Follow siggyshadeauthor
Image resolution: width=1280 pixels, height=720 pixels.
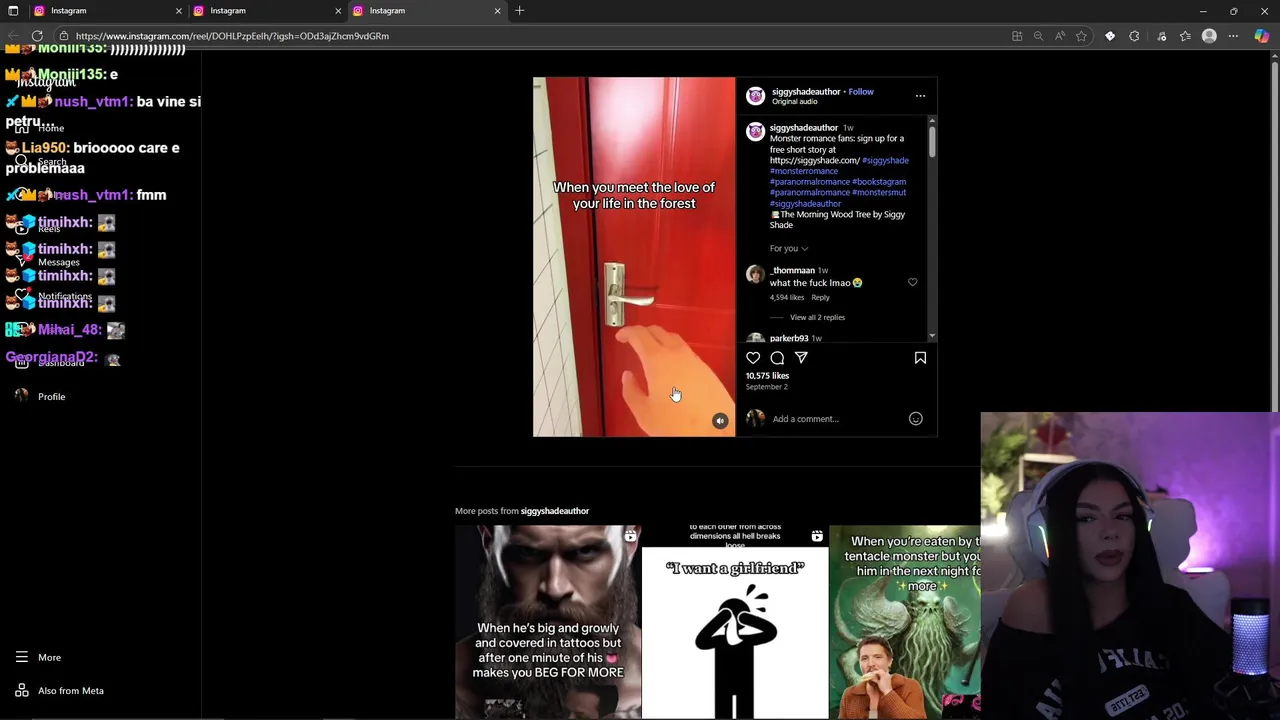tap(861, 92)
